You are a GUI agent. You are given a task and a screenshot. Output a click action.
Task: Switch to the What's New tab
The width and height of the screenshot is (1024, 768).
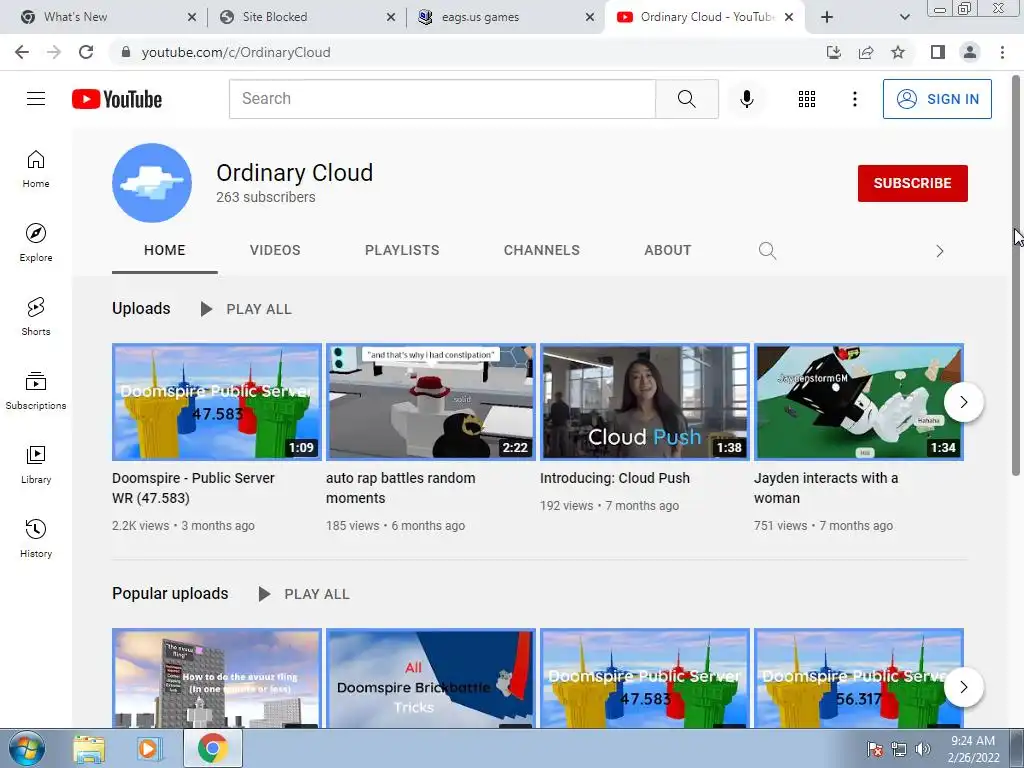(108, 17)
